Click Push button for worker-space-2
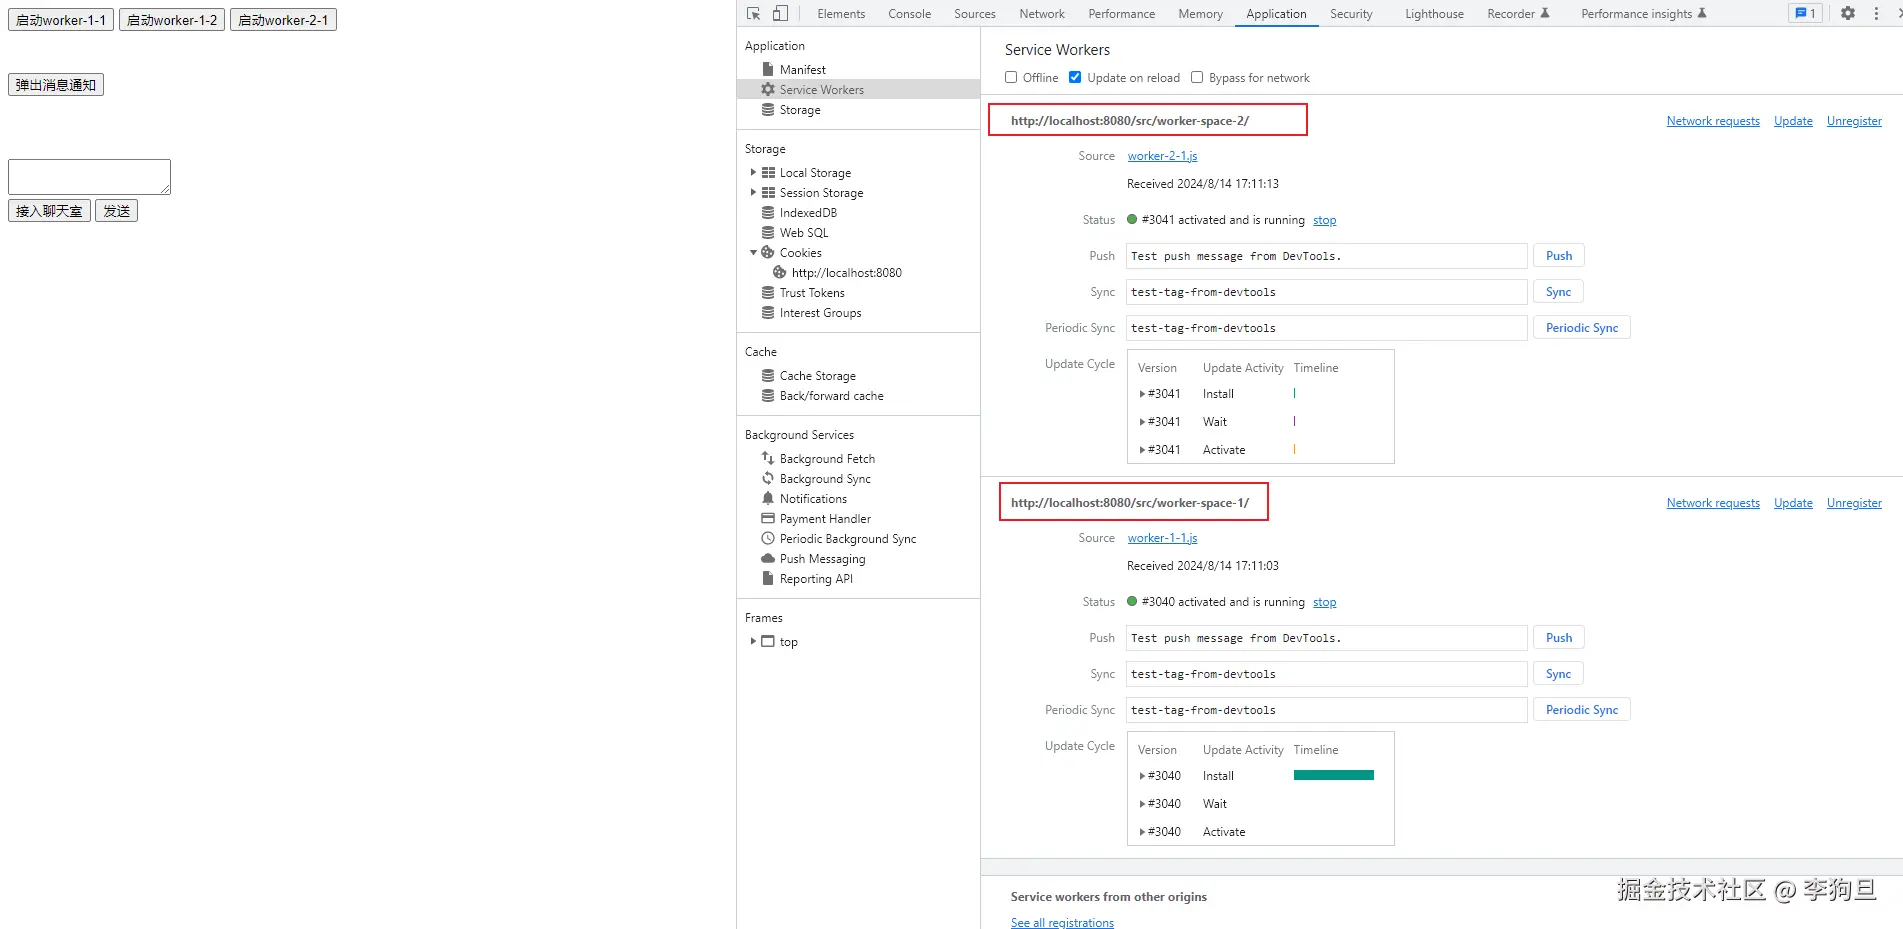Screen dimensions: 1903x929 point(1559,256)
